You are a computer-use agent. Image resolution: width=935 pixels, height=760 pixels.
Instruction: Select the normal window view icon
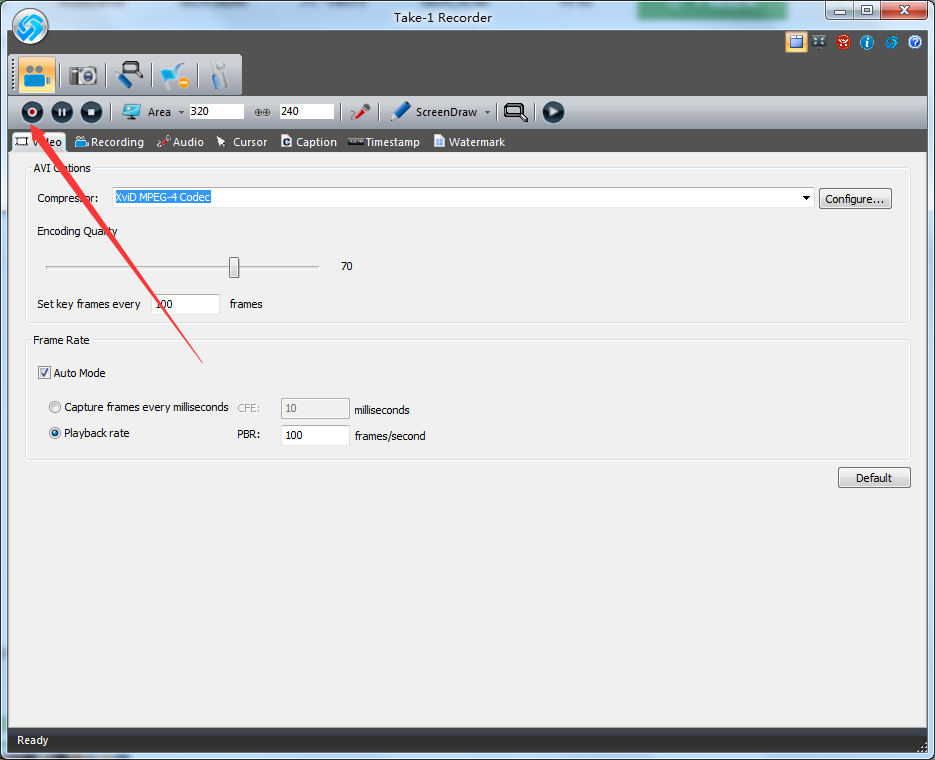(x=796, y=42)
